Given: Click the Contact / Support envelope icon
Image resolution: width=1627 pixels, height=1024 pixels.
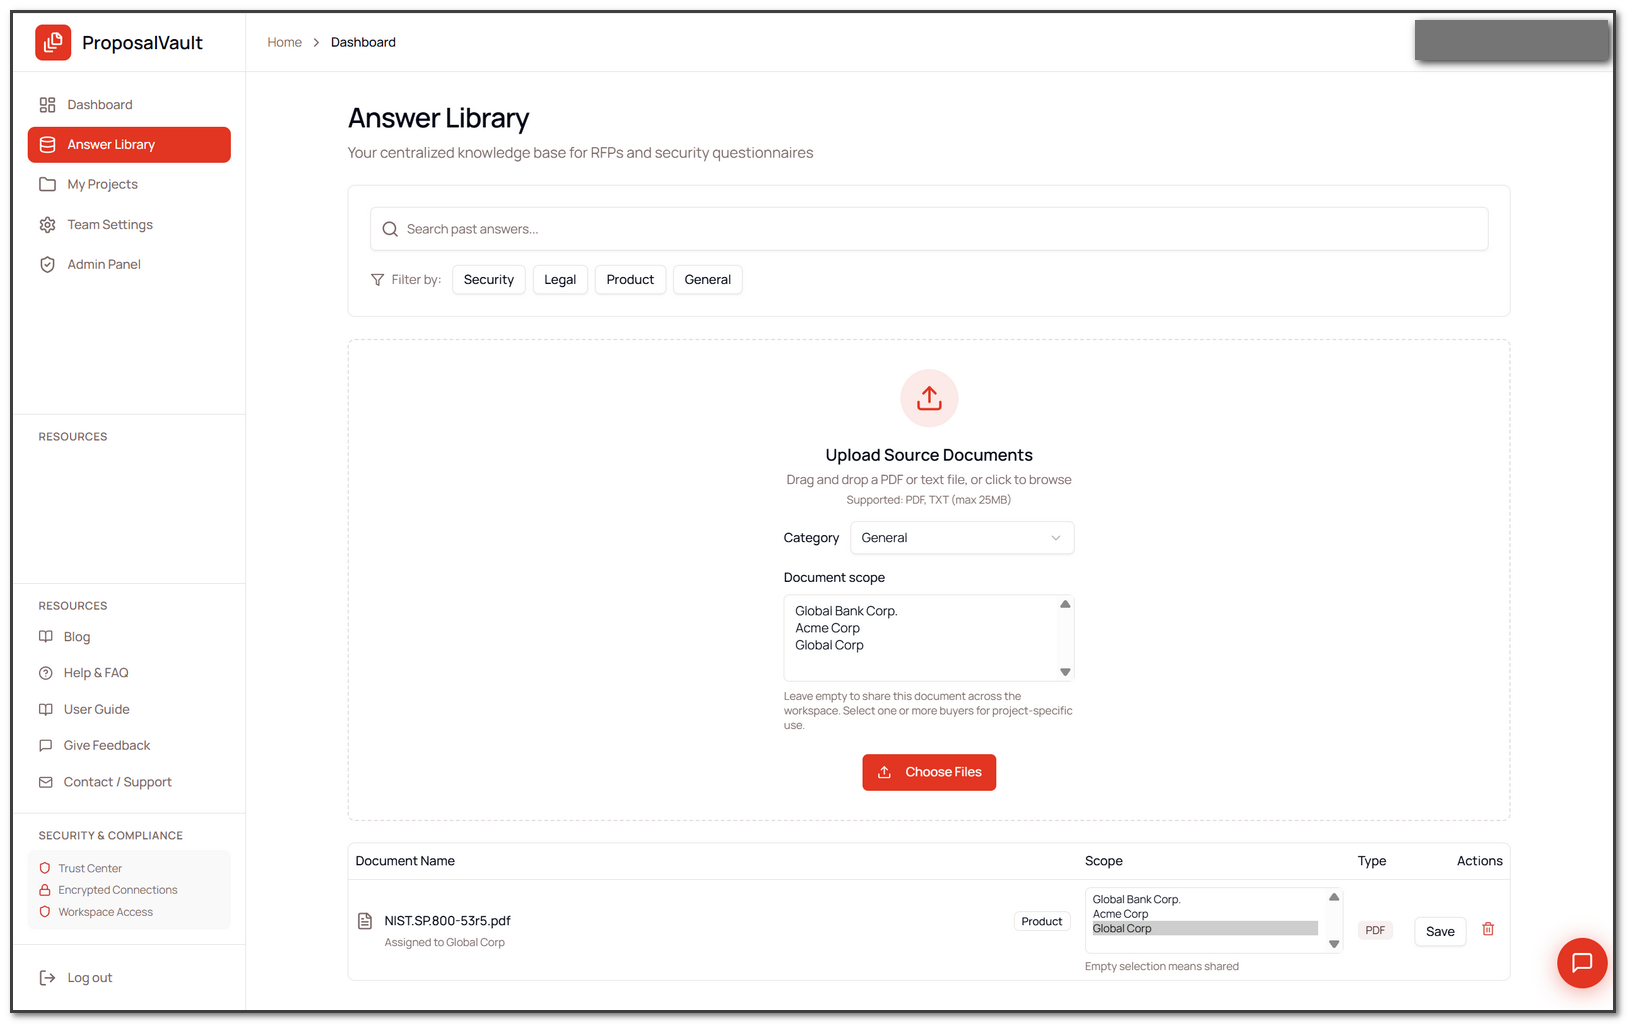Looking at the screenshot, I should [46, 782].
